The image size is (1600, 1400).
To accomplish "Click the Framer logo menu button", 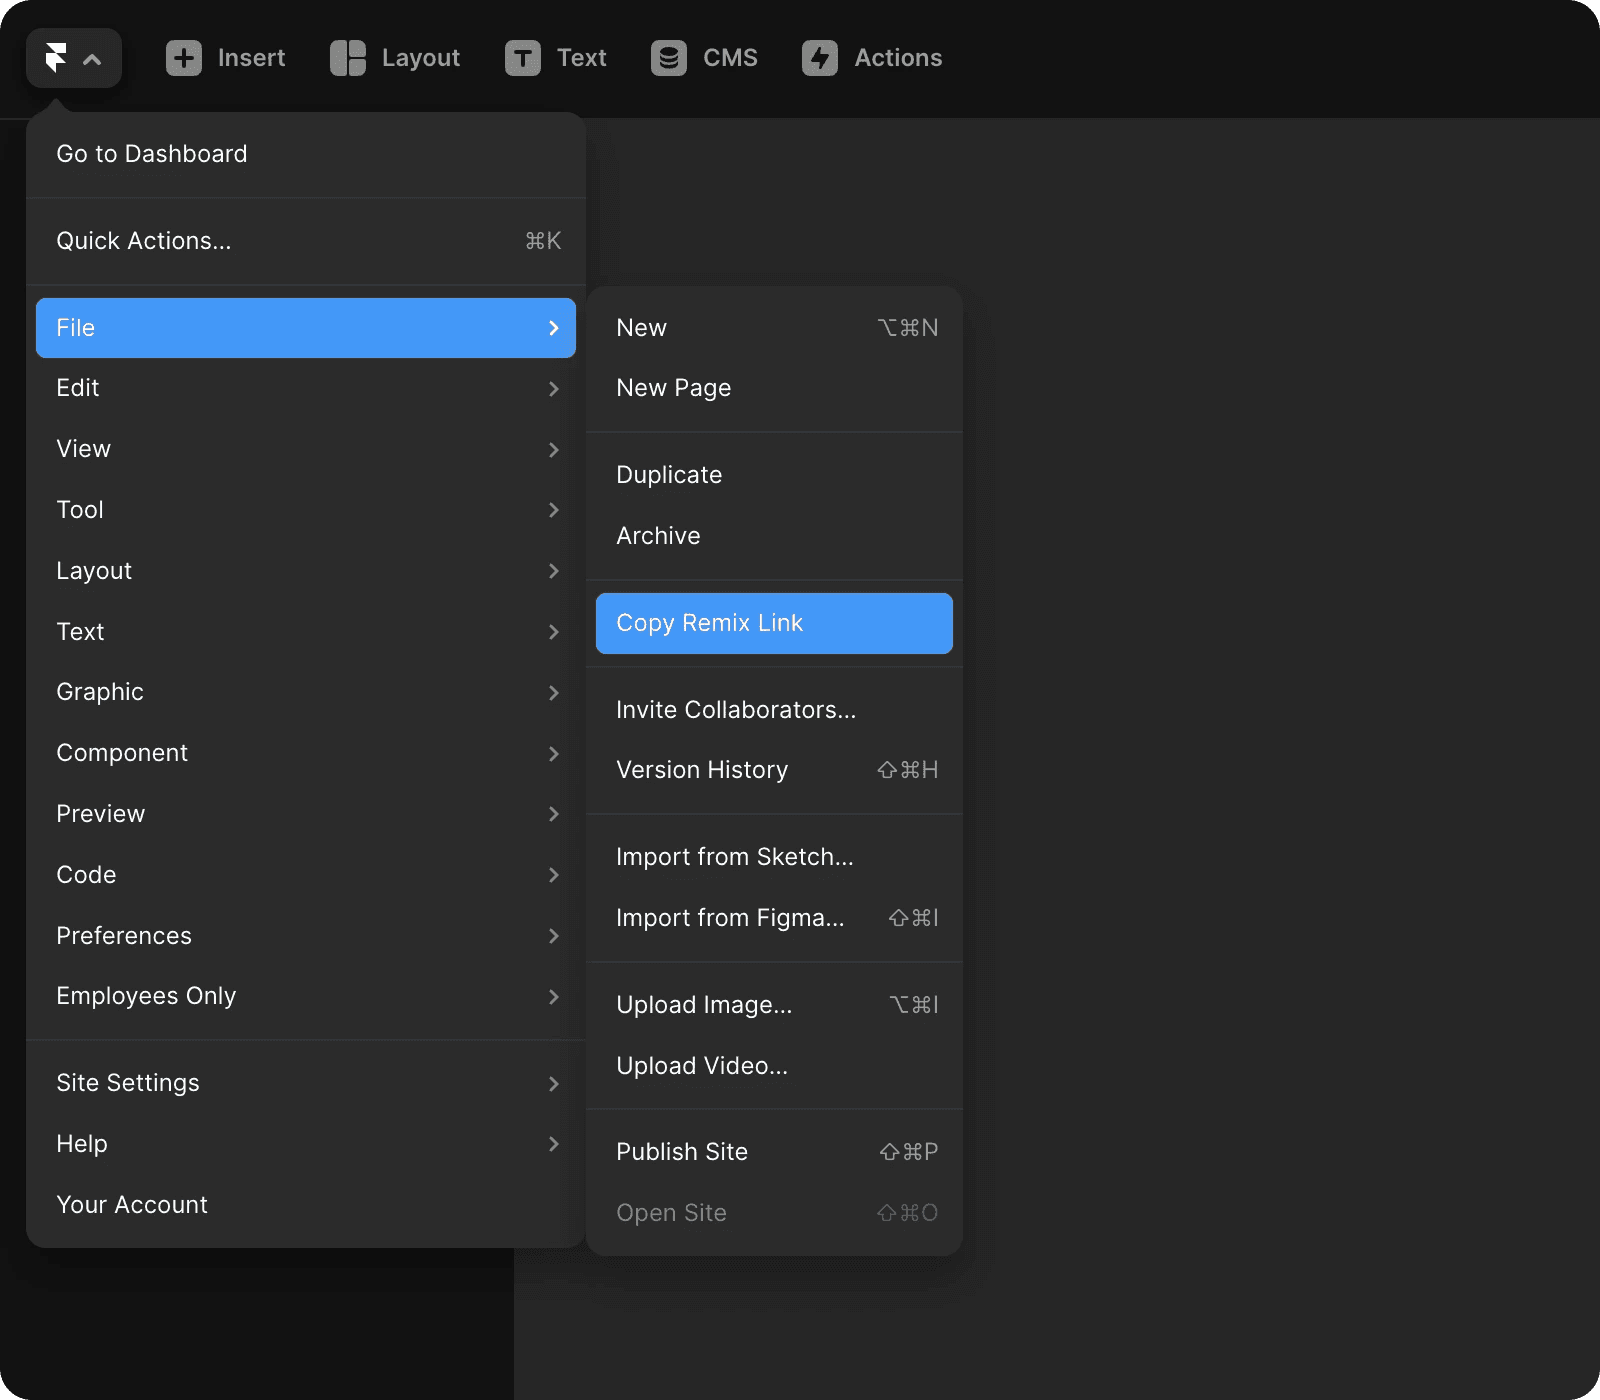I will click(56, 58).
